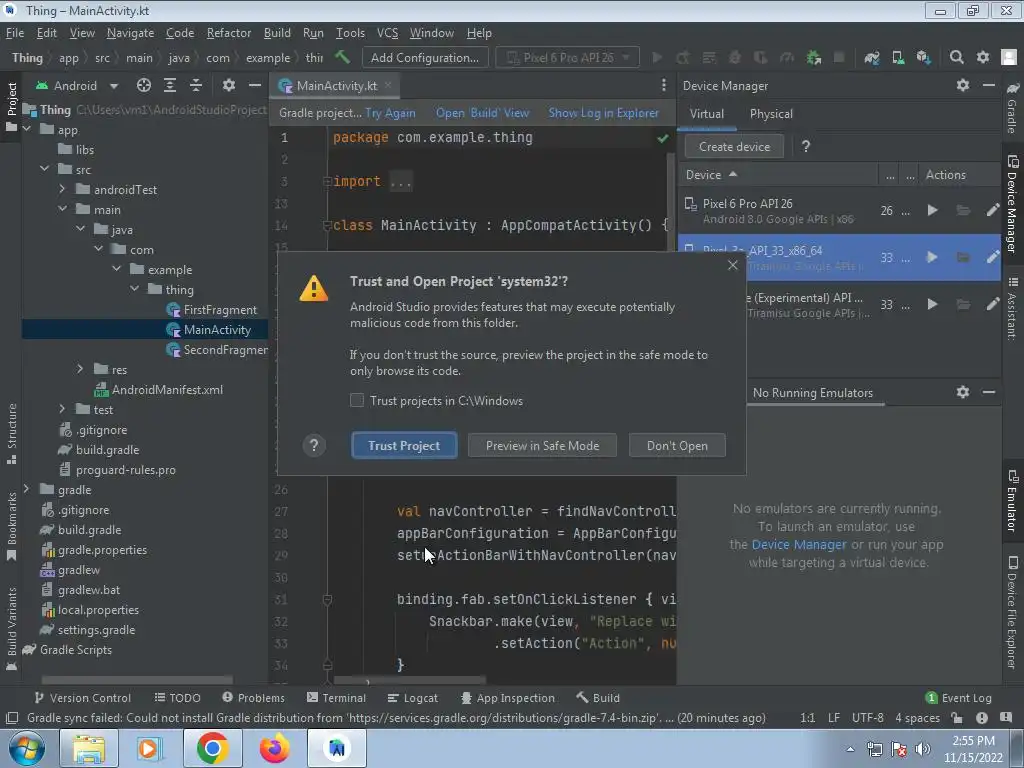
Task: Click the Search Everywhere magnifier icon
Action: [957, 57]
